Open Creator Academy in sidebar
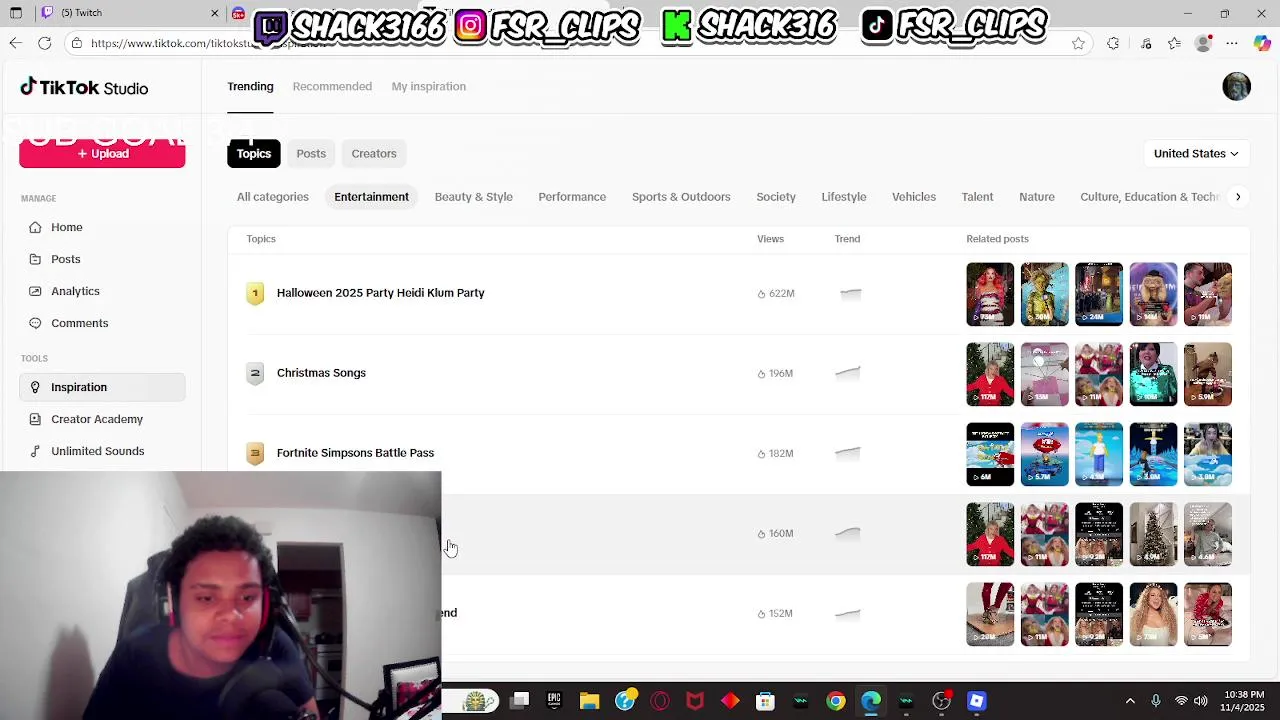The width and height of the screenshot is (1280, 720). point(102,419)
